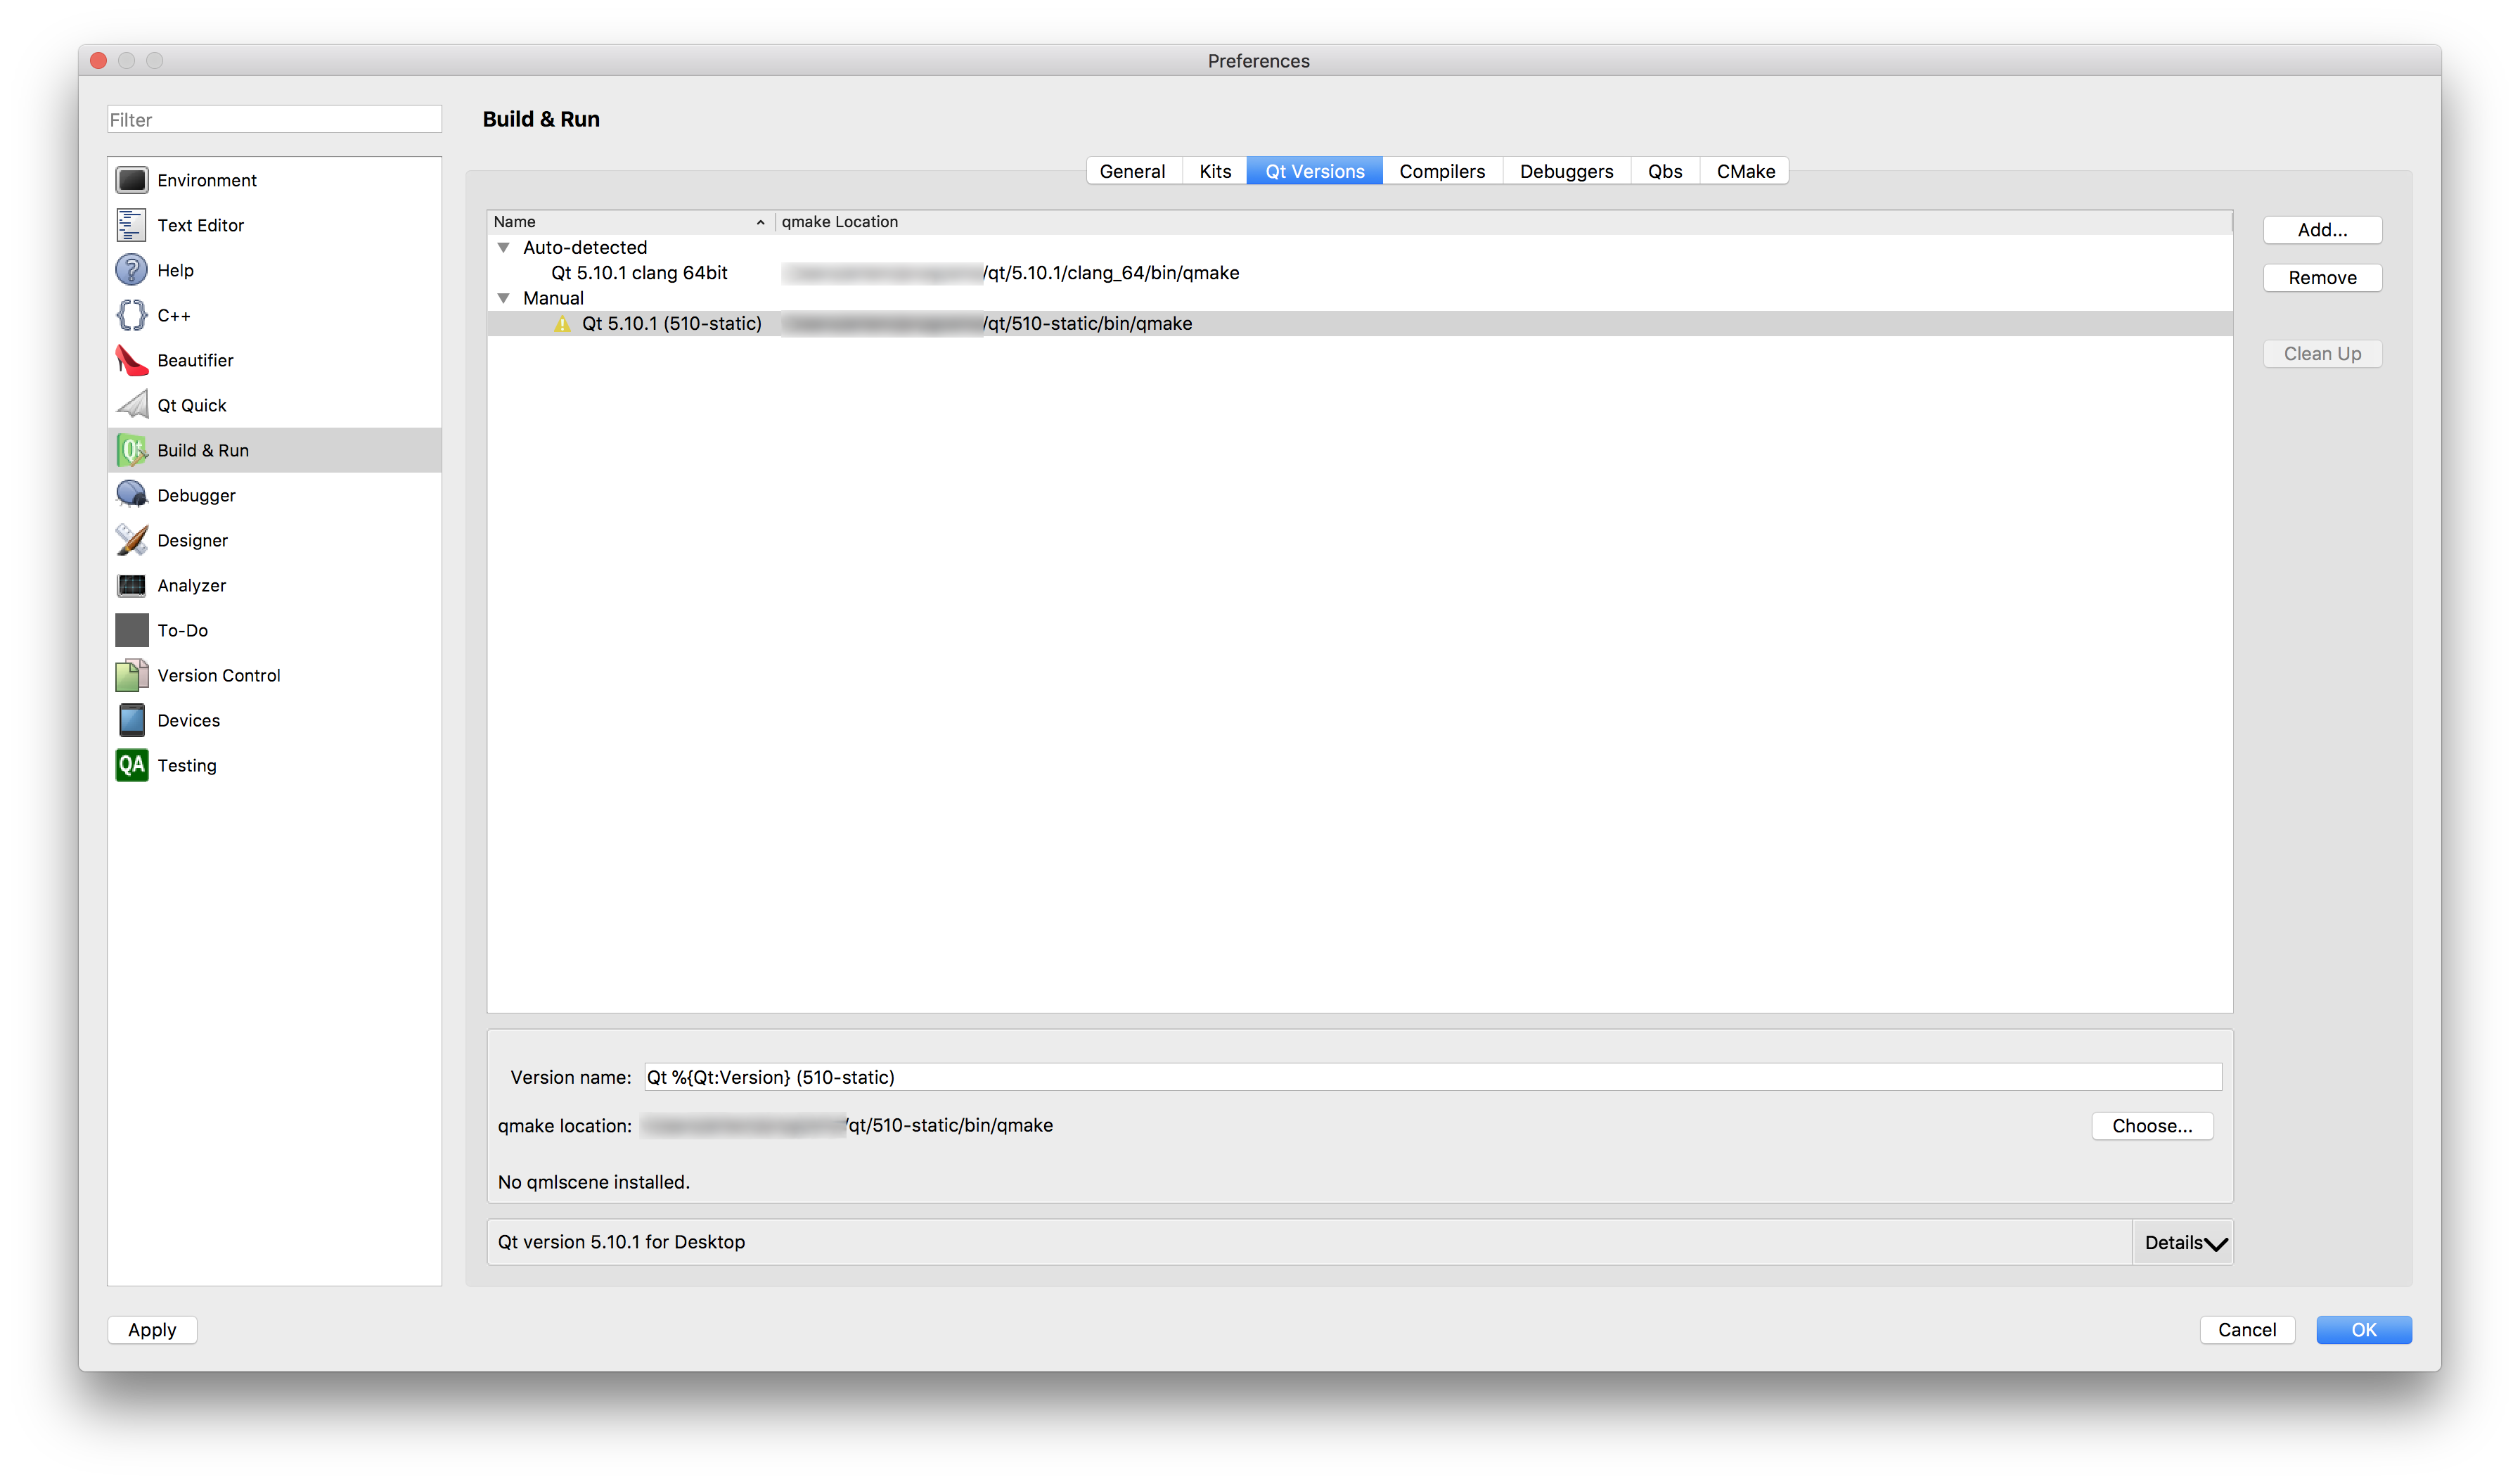Click the Add... button
The image size is (2520, 1484).
click(2322, 230)
